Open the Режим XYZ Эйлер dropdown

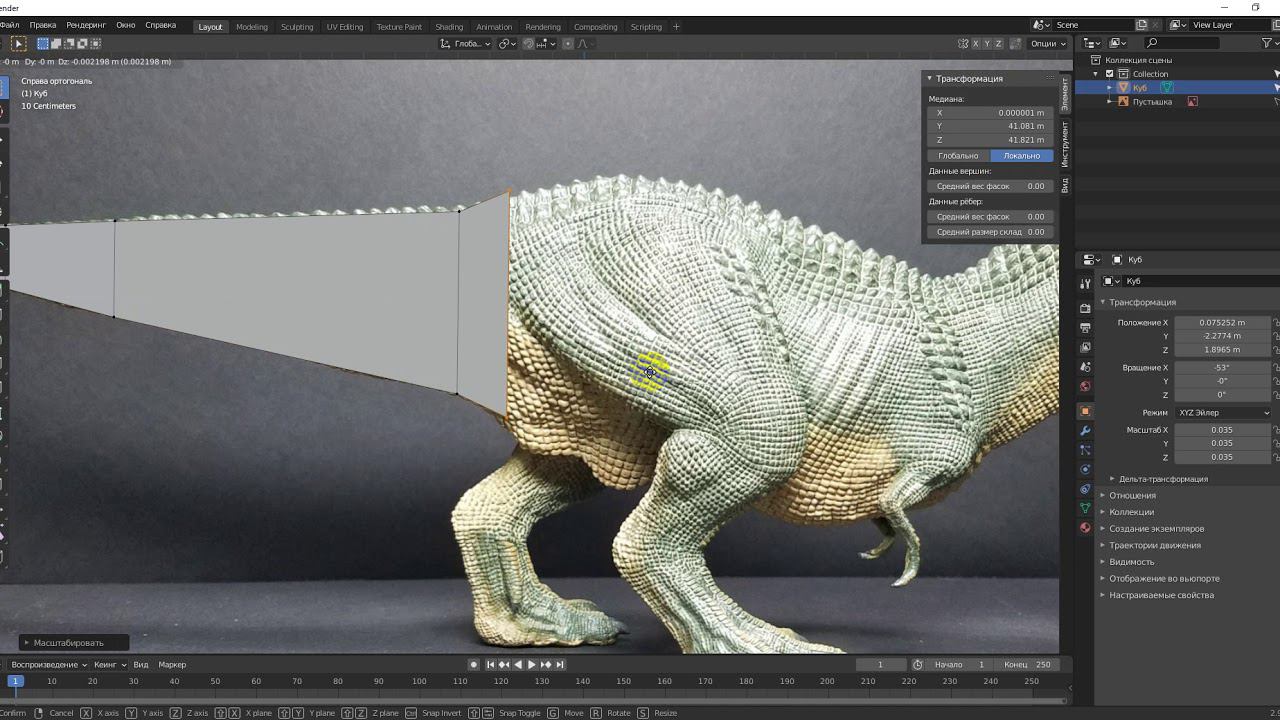[1223, 413]
